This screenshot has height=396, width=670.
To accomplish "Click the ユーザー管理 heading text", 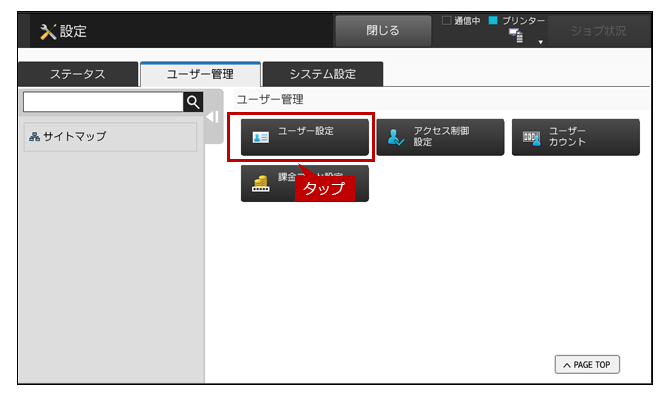I will click(x=270, y=100).
